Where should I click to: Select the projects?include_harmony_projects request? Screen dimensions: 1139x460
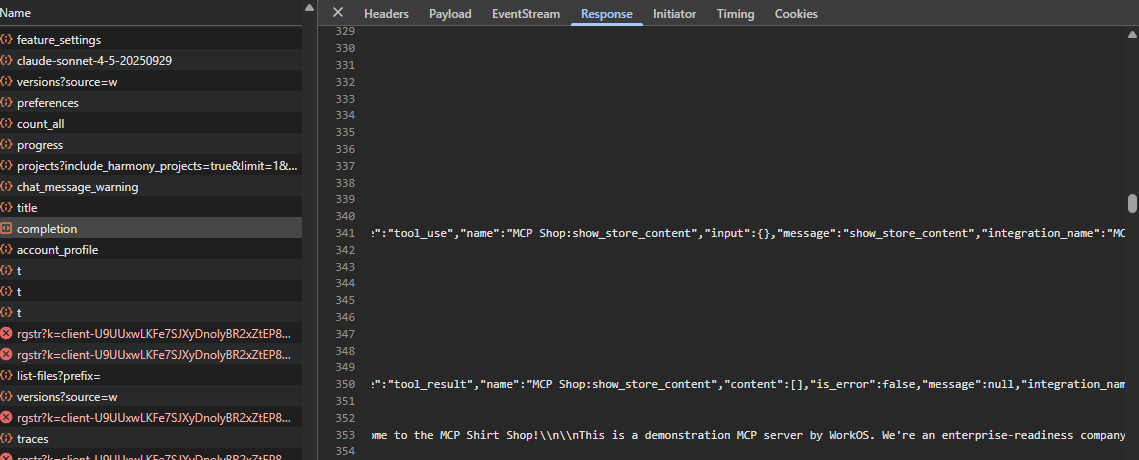point(151,166)
